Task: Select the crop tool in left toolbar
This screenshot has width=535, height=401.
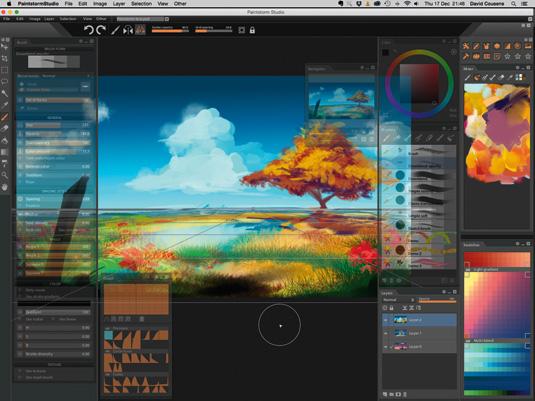Action: click(x=4, y=59)
